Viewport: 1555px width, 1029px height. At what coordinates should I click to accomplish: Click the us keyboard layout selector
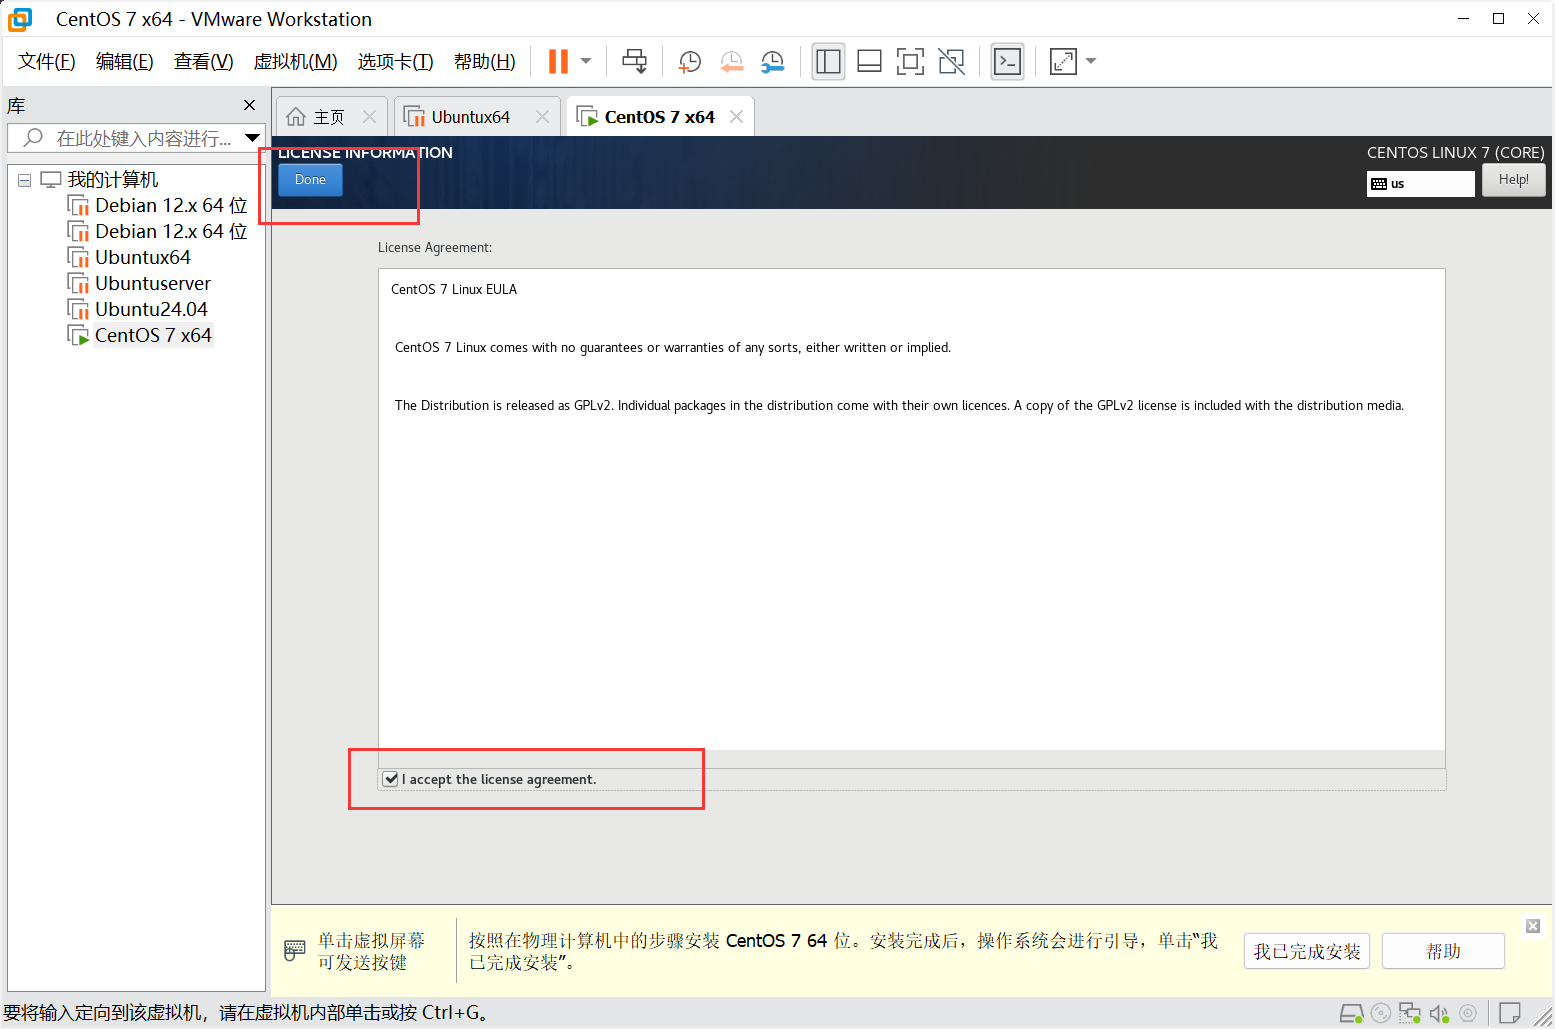click(x=1420, y=184)
